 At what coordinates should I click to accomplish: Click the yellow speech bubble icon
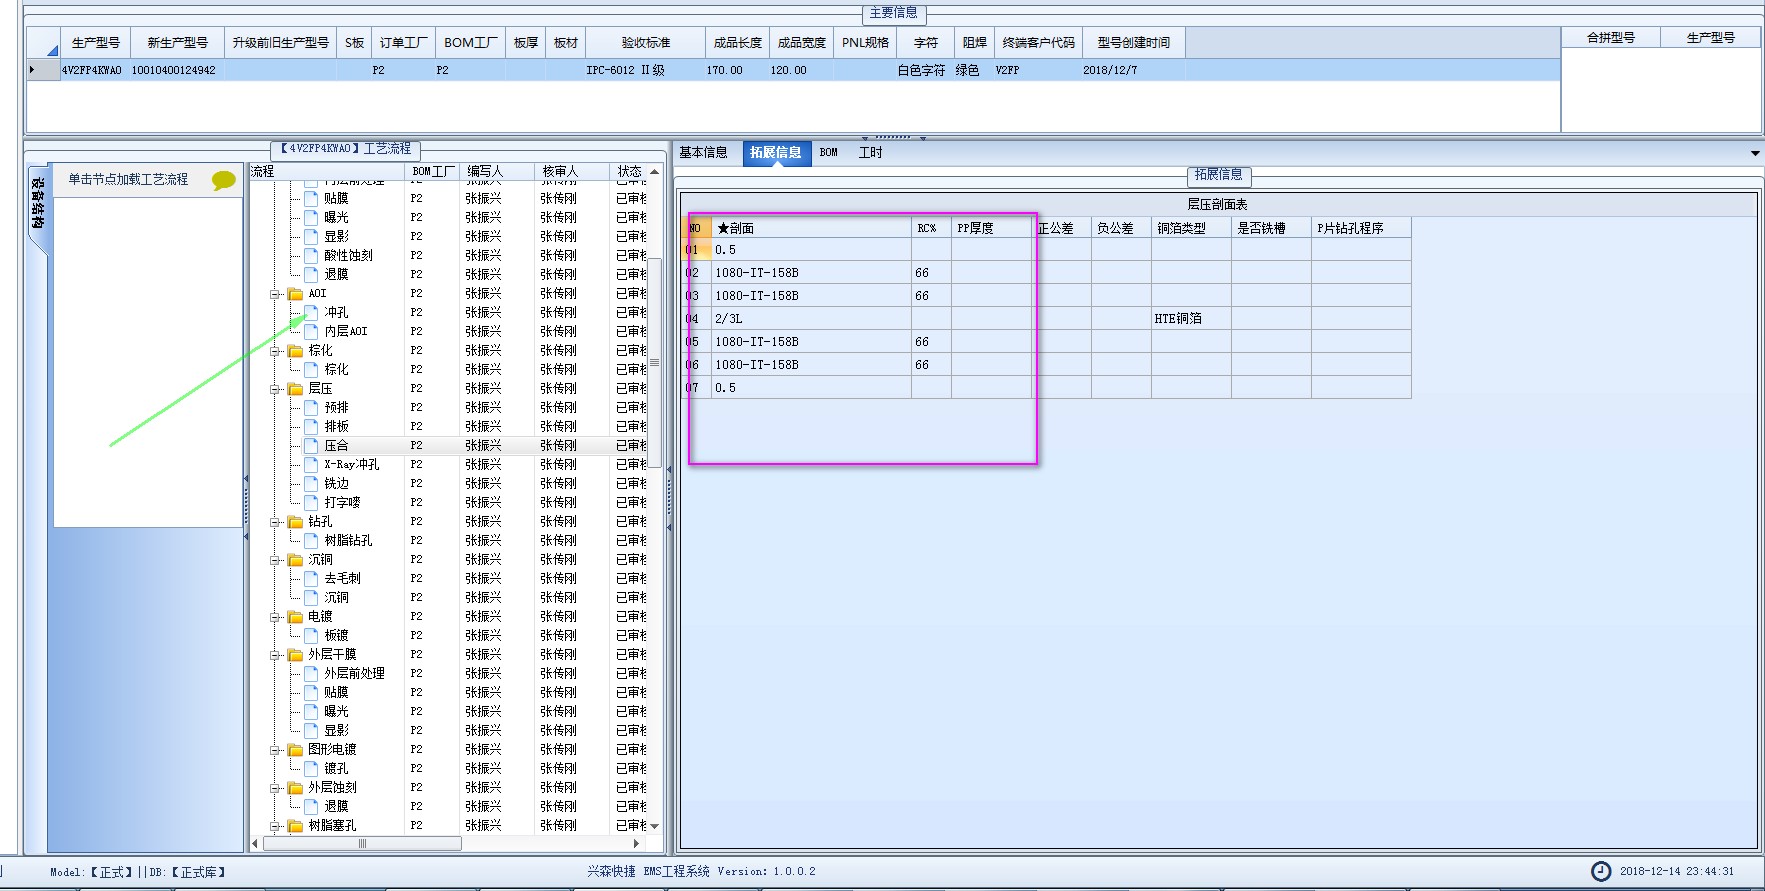pos(223,180)
